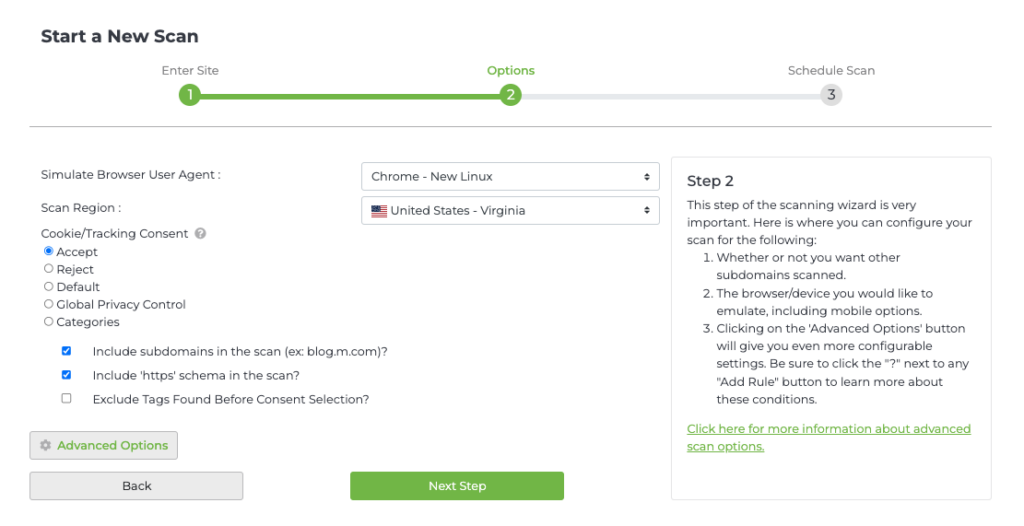Uncheck Include subdomains in the scan

(x=67, y=352)
